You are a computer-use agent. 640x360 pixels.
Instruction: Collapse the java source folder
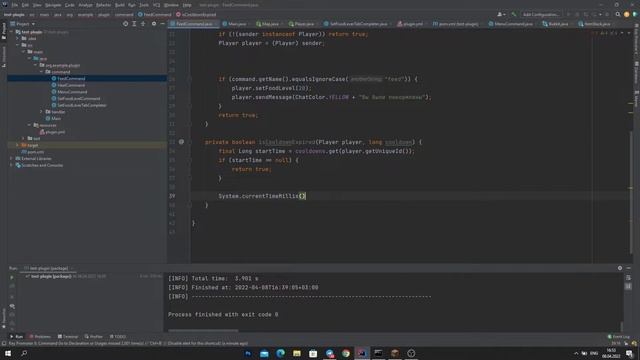(x=30, y=58)
